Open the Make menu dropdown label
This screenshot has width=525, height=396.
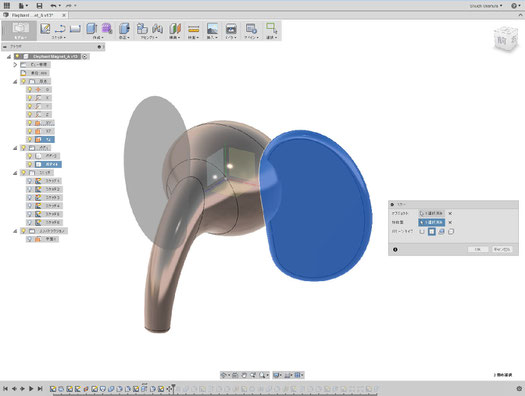coord(231,37)
